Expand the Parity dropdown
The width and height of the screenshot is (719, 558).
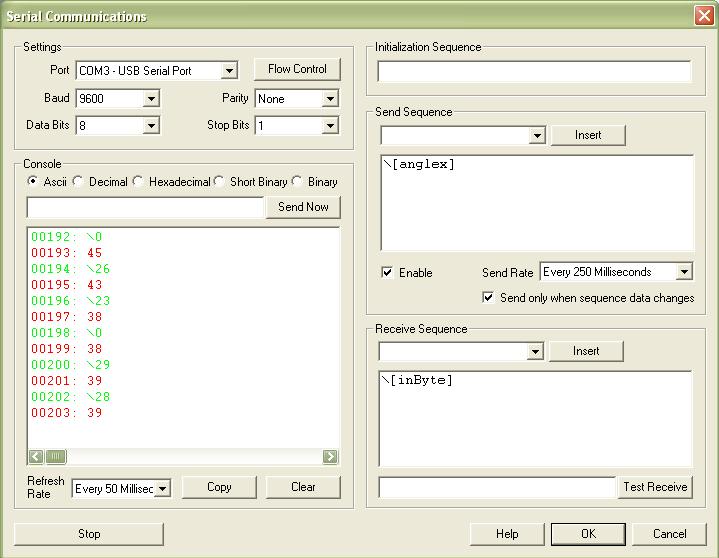[330, 99]
